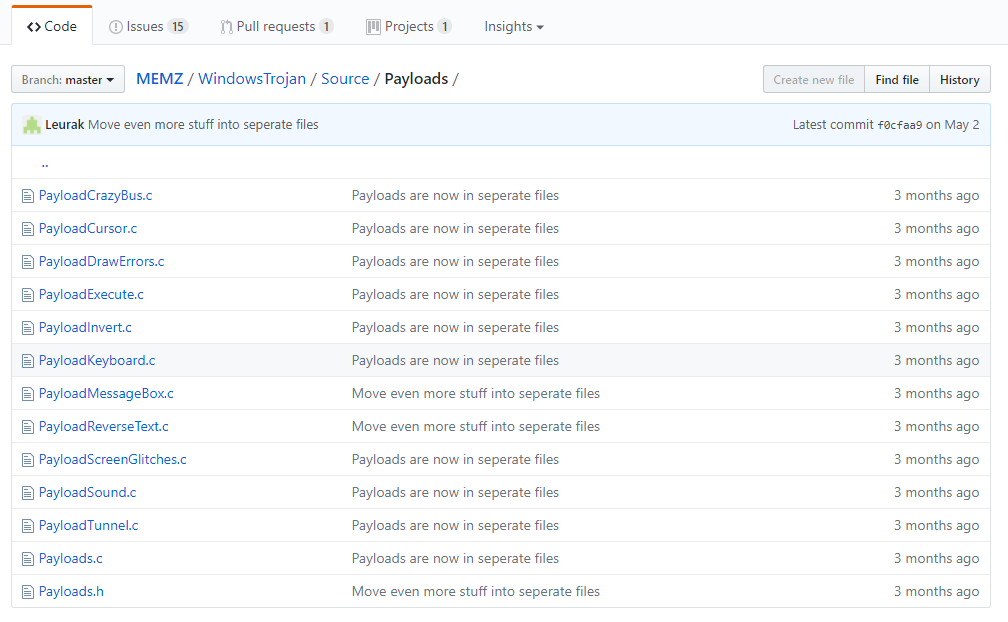Click the file icon beside Payloads.c
This screenshot has width=1008, height=622.
pyautogui.click(x=28, y=559)
